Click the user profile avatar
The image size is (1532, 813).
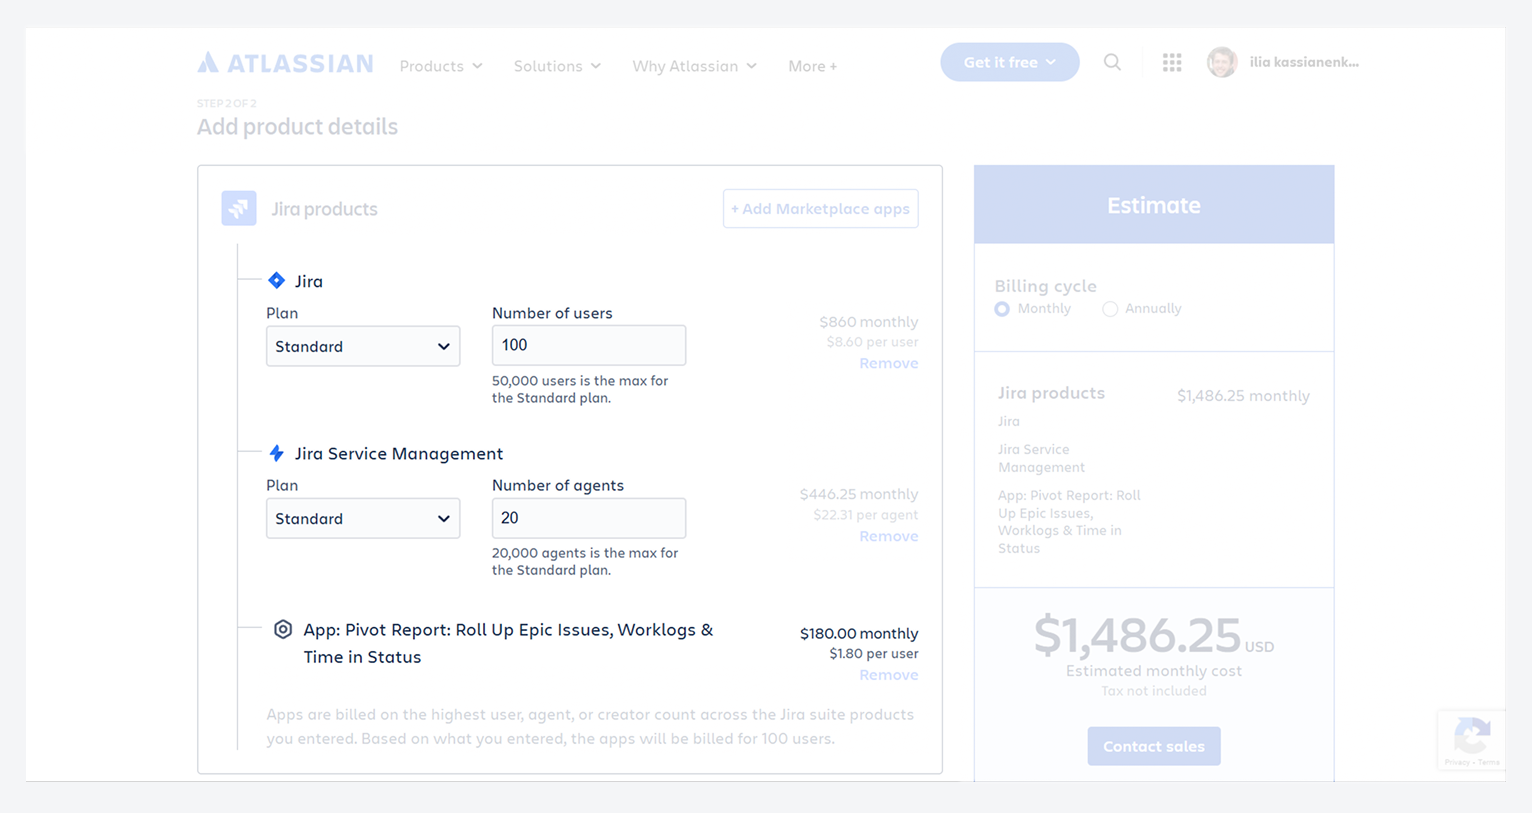[1222, 62]
